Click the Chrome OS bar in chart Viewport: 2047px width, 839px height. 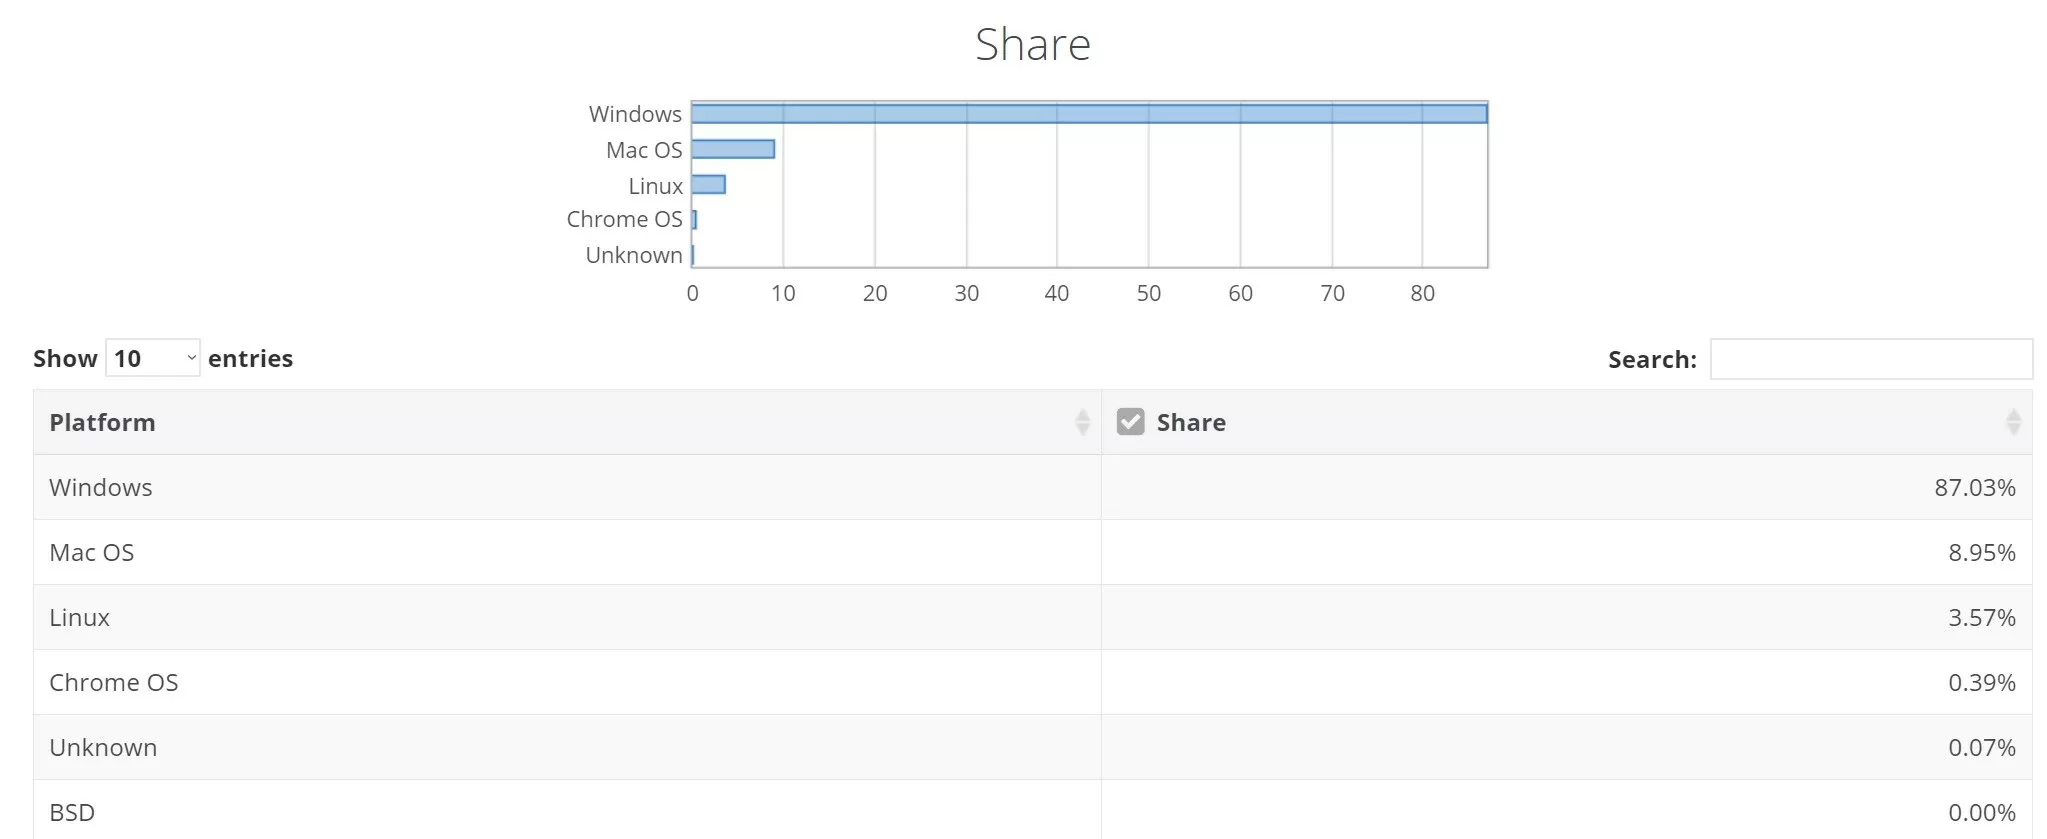(x=694, y=220)
